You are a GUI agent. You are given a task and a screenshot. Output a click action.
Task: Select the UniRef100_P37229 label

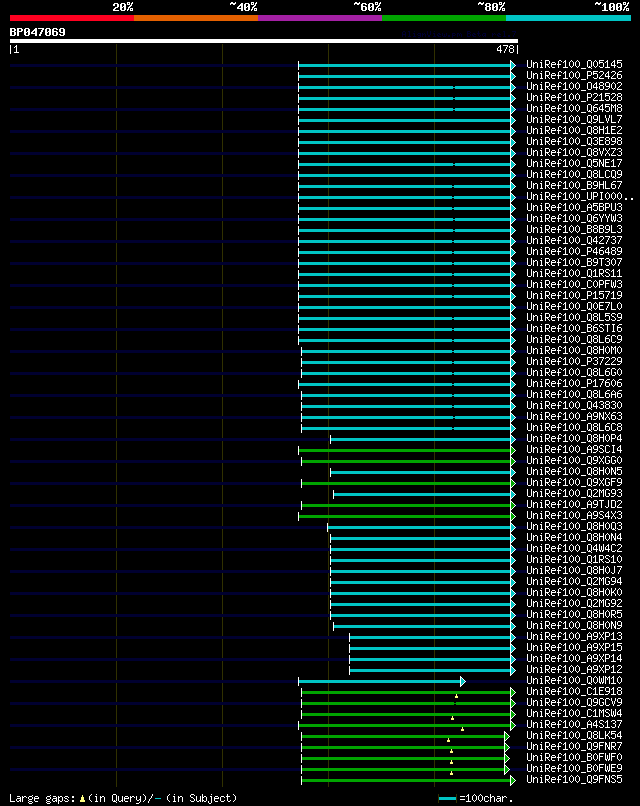point(574,361)
